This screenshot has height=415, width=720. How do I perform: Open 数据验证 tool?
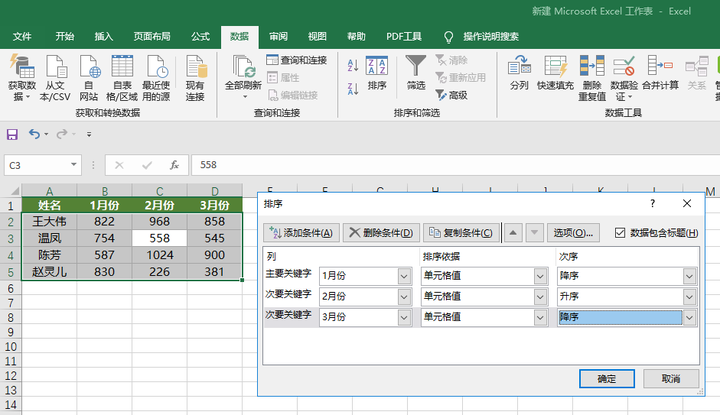[x=624, y=78]
